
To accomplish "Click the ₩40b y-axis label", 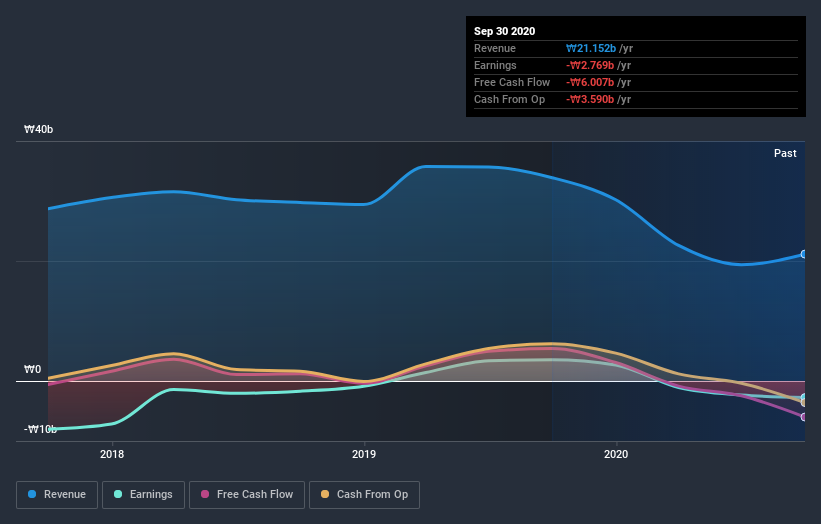I will point(38,129).
